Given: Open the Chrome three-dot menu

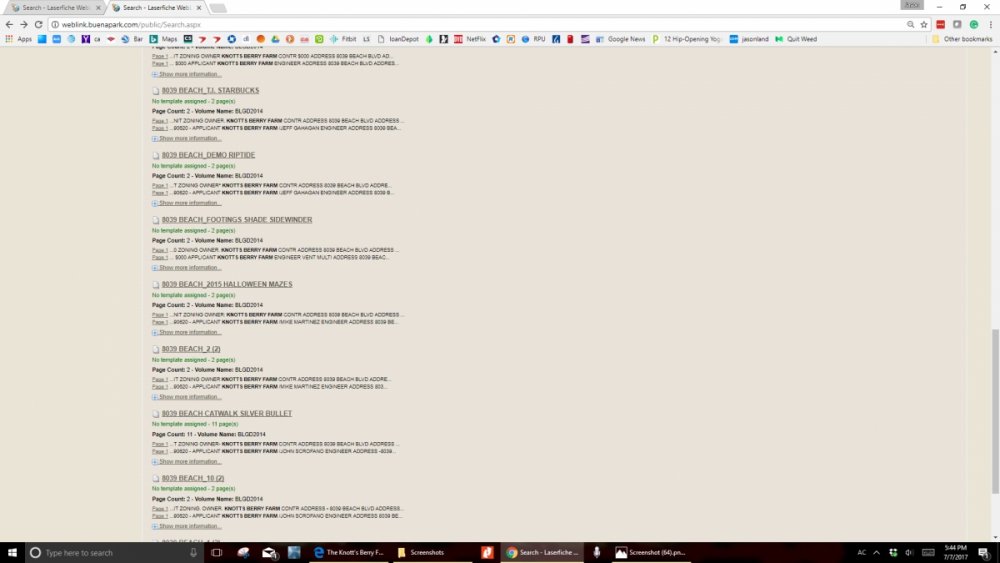Looking at the screenshot, I should point(990,24).
